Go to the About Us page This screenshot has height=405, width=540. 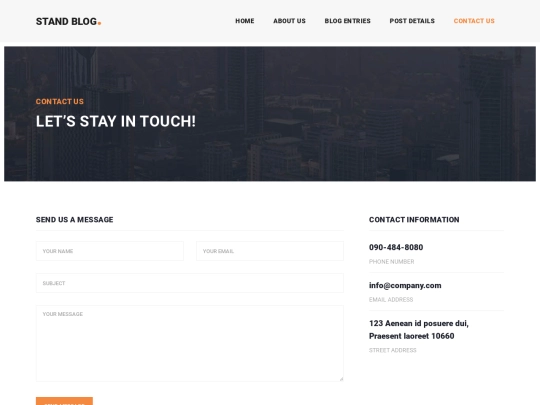point(289,21)
